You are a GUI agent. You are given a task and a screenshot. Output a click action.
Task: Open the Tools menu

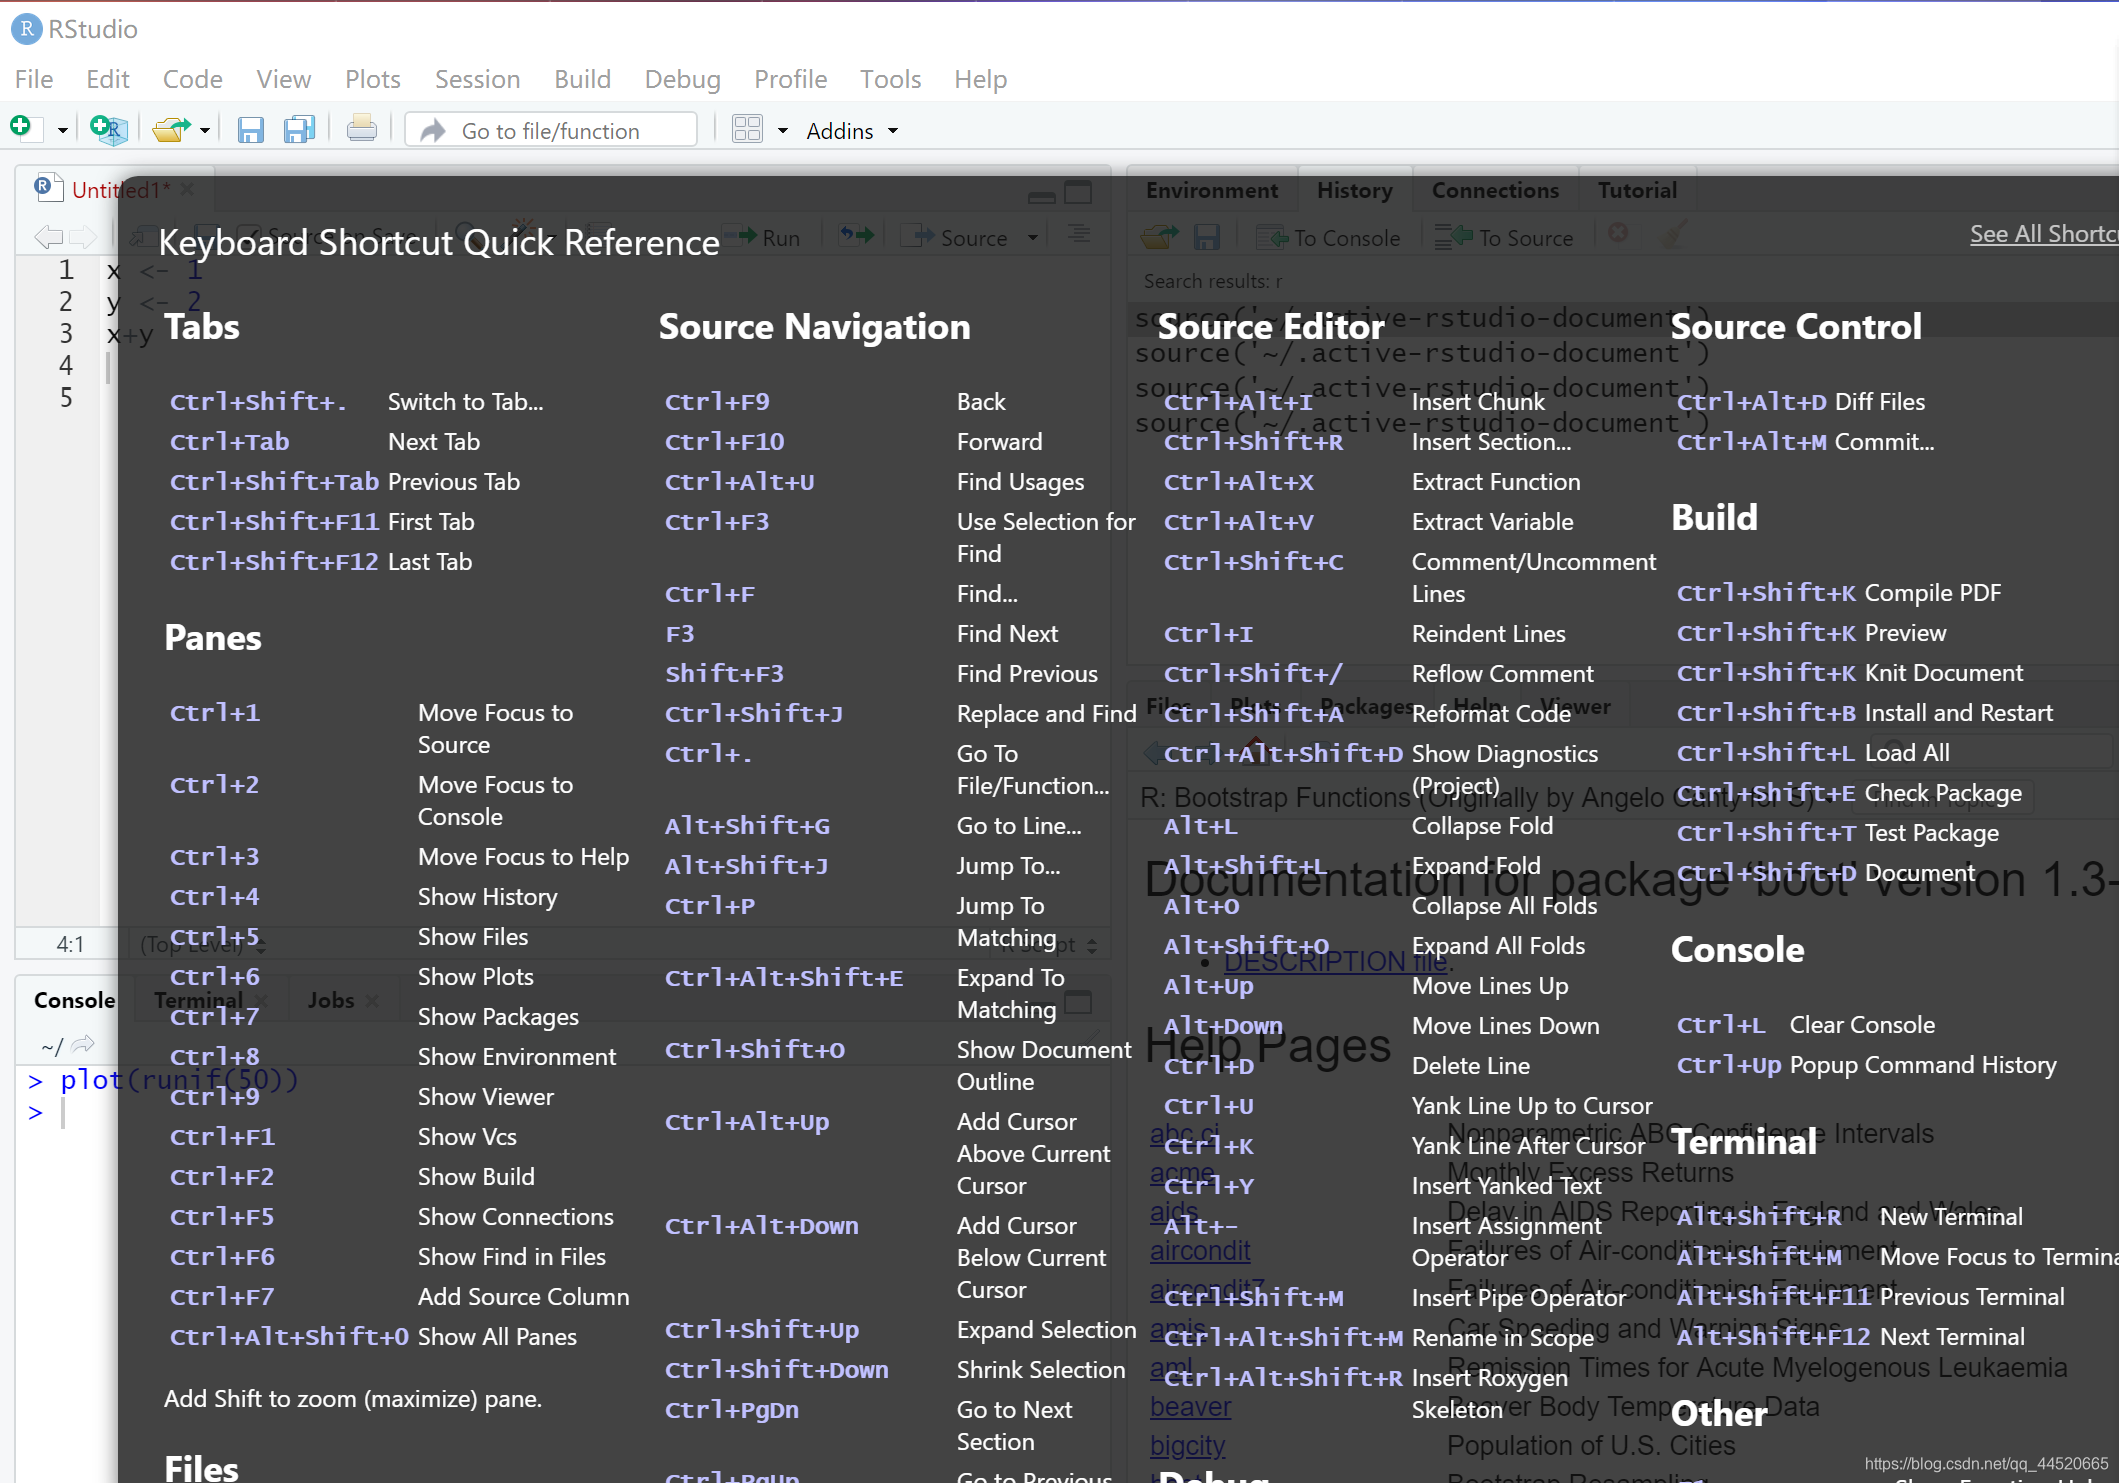pyautogui.click(x=890, y=79)
